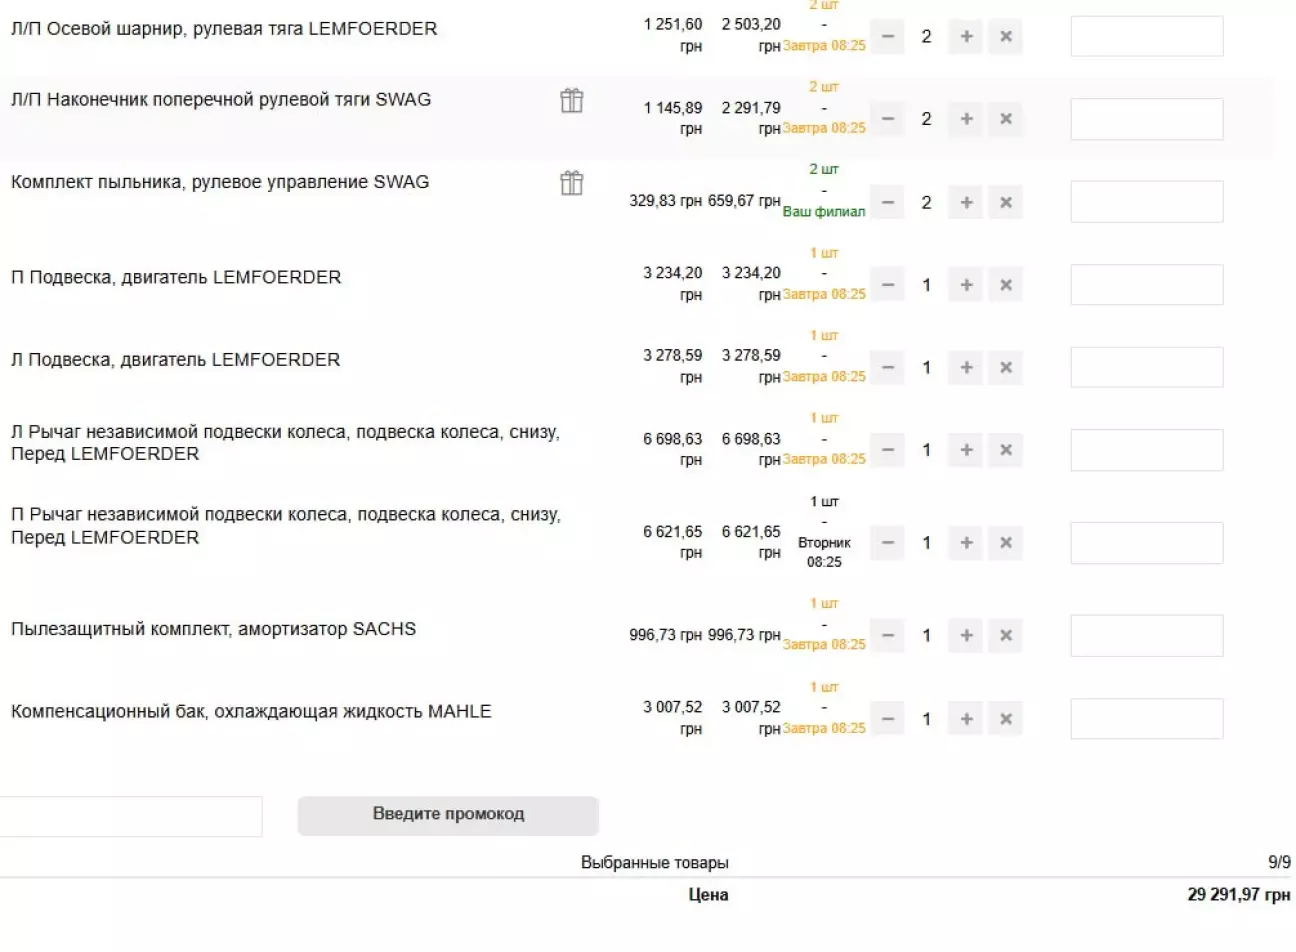
Task: Remove Осевой шарнир LEMFOERDER from cart
Action: (1005, 37)
